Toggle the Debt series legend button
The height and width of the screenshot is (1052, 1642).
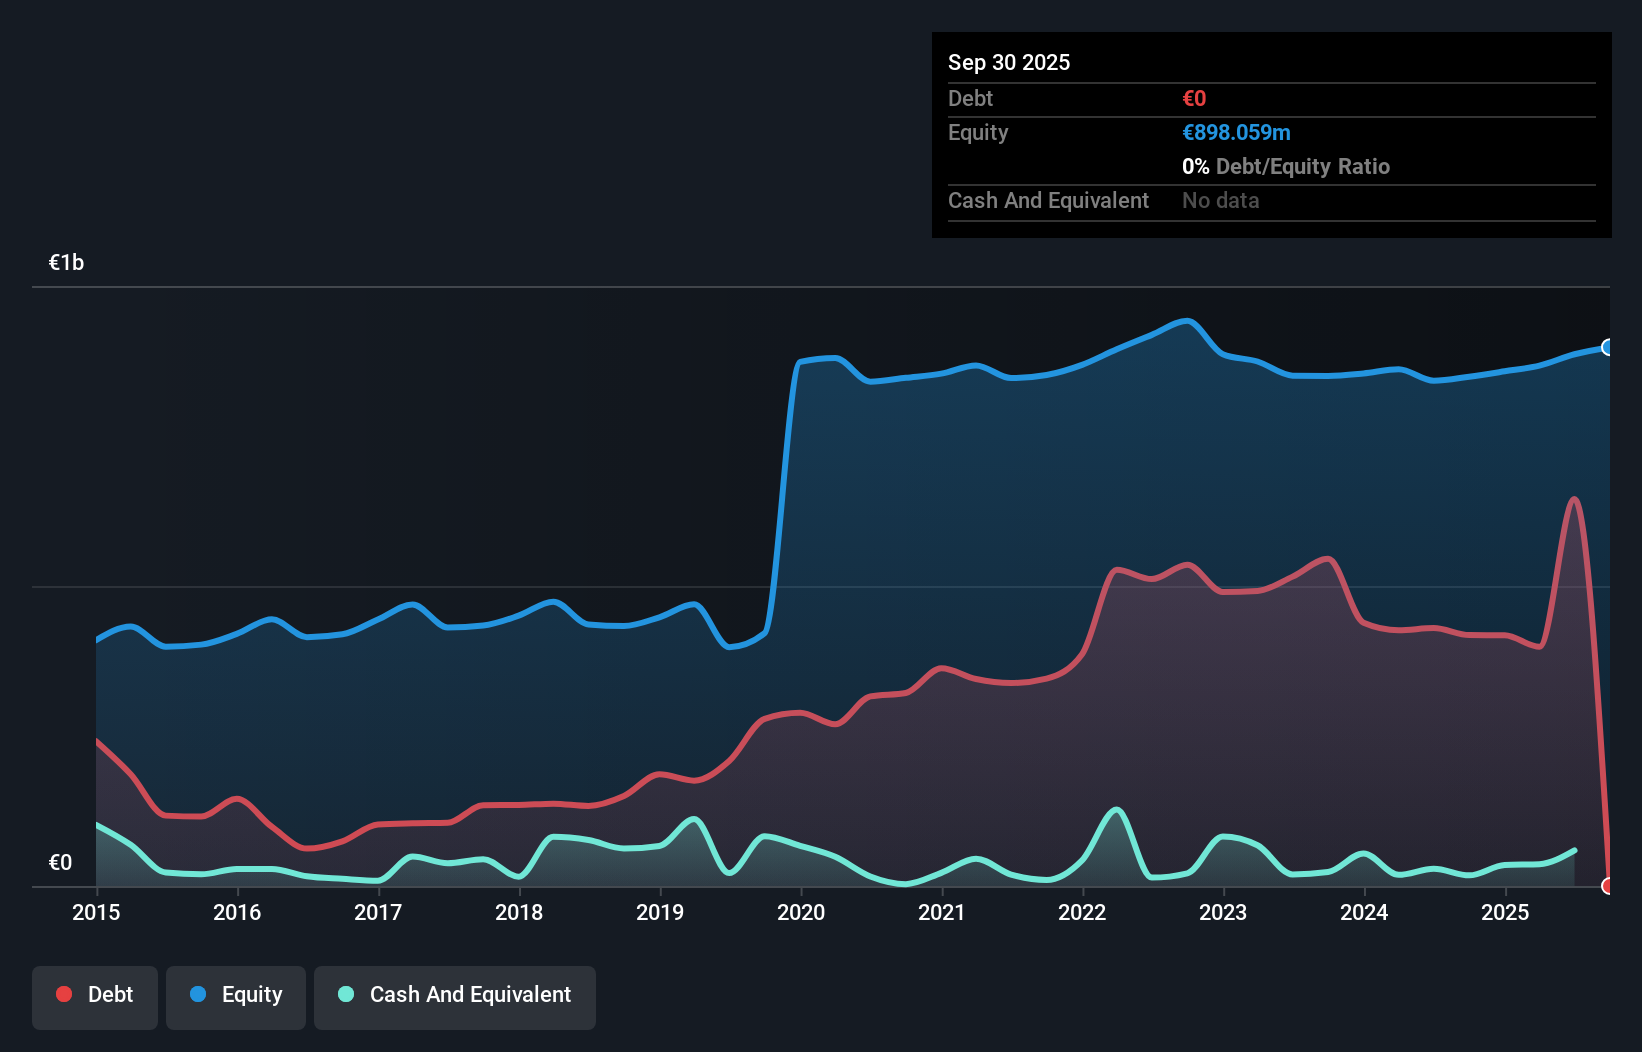95,997
